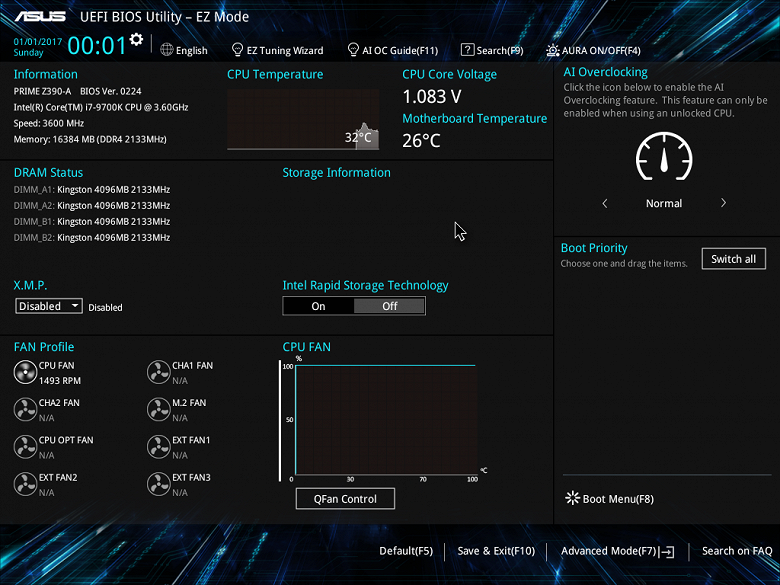Screen dimensions: 780x585
Task: Click the Normal overclocking mode label
Action: (664, 203)
